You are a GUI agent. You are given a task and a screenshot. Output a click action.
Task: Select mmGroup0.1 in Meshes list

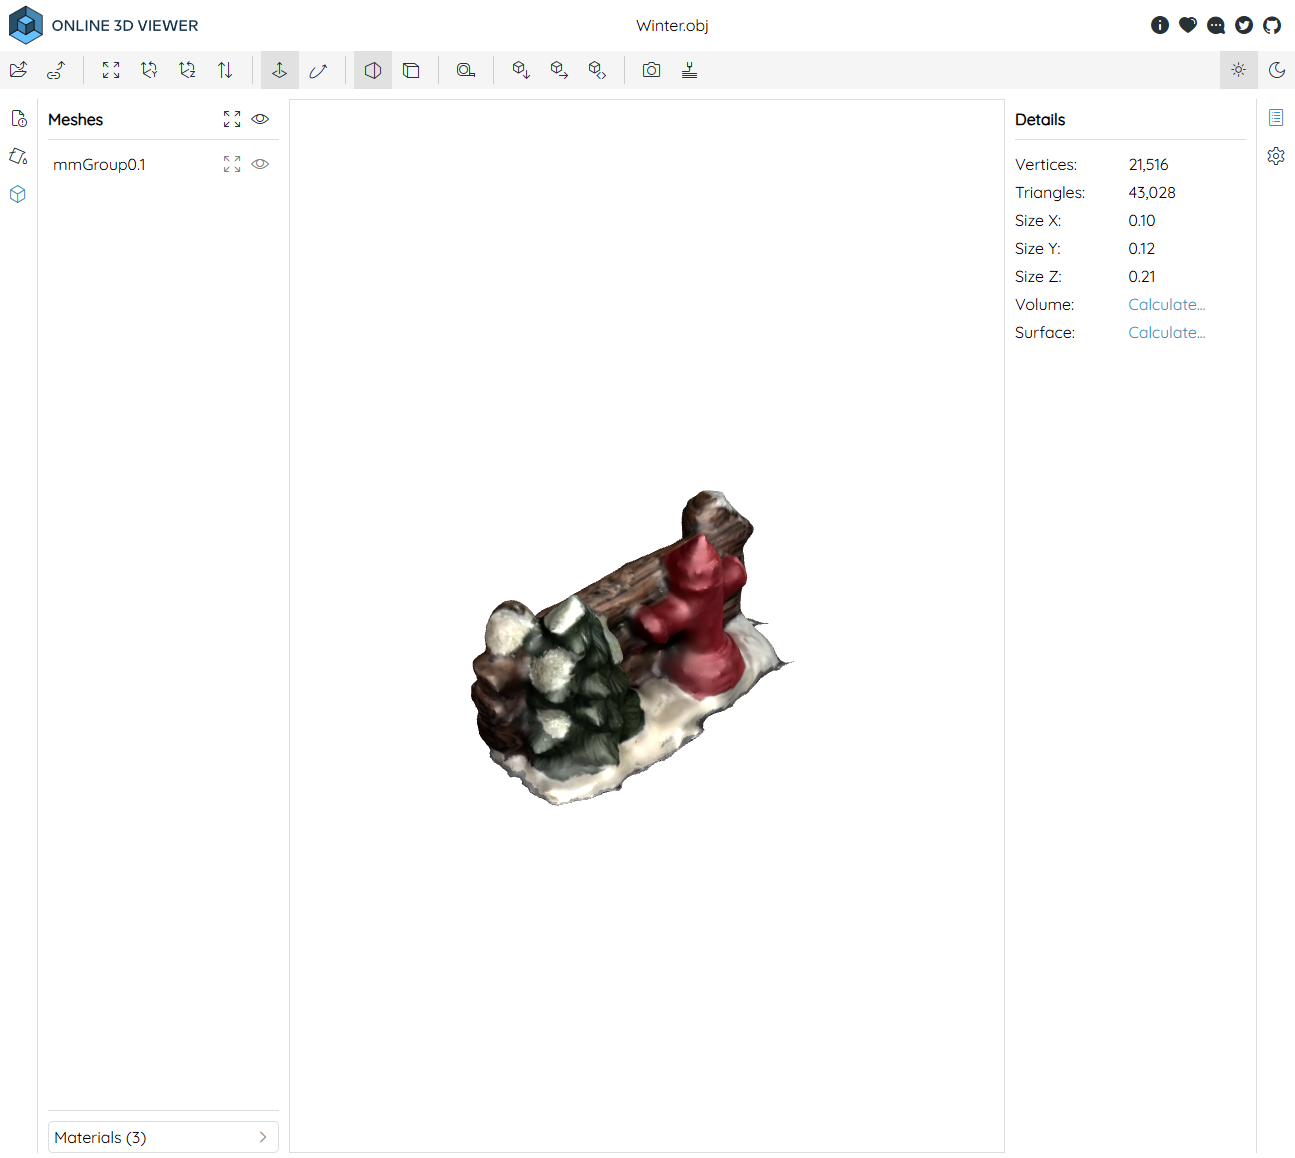coord(100,165)
